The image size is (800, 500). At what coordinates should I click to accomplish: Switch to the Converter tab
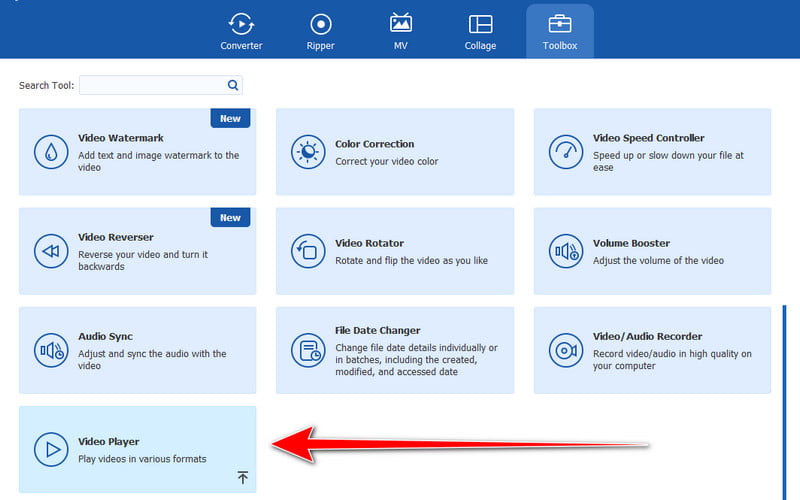click(x=241, y=32)
